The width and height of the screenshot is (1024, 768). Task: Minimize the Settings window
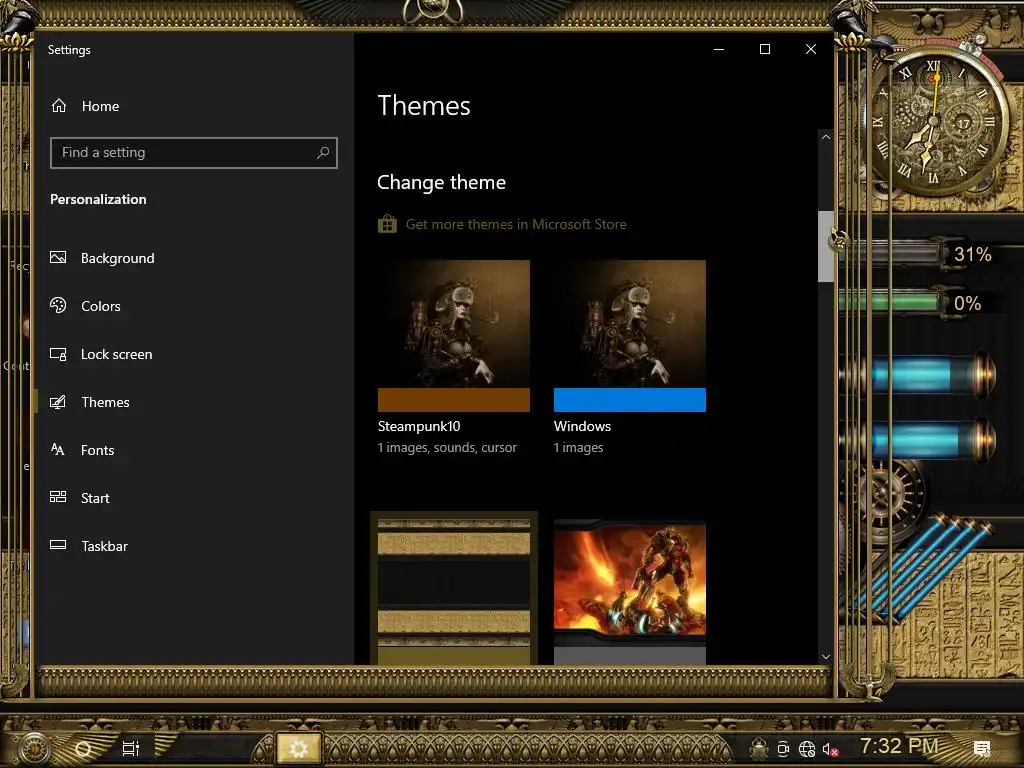(x=719, y=50)
